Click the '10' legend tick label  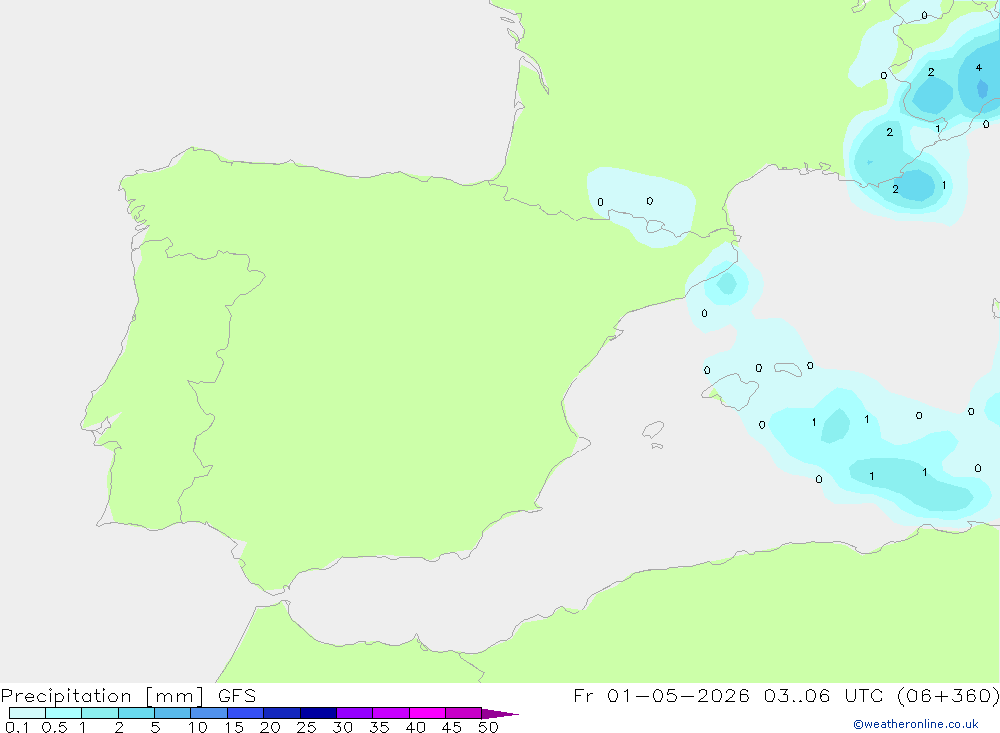(198, 727)
